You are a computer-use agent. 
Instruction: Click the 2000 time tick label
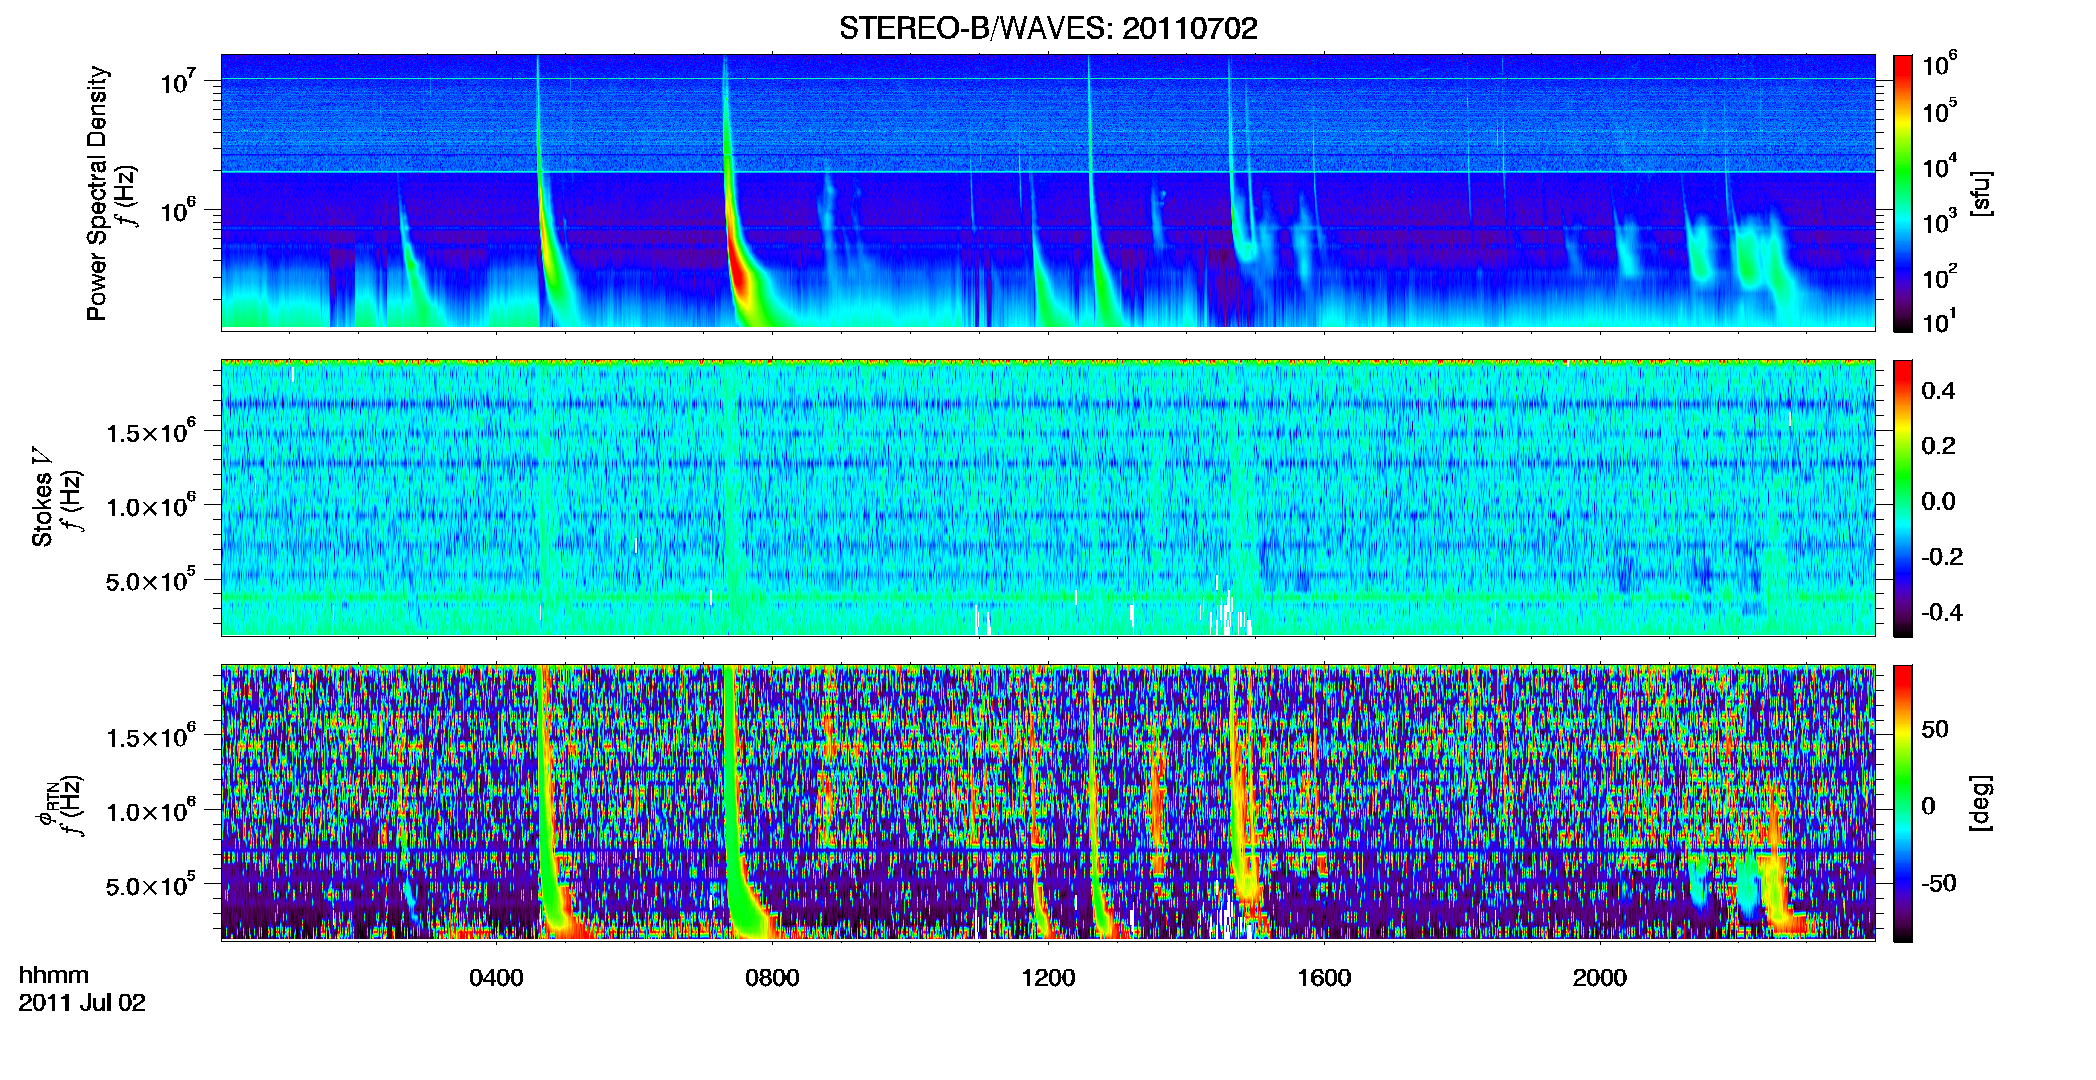coord(1600,978)
